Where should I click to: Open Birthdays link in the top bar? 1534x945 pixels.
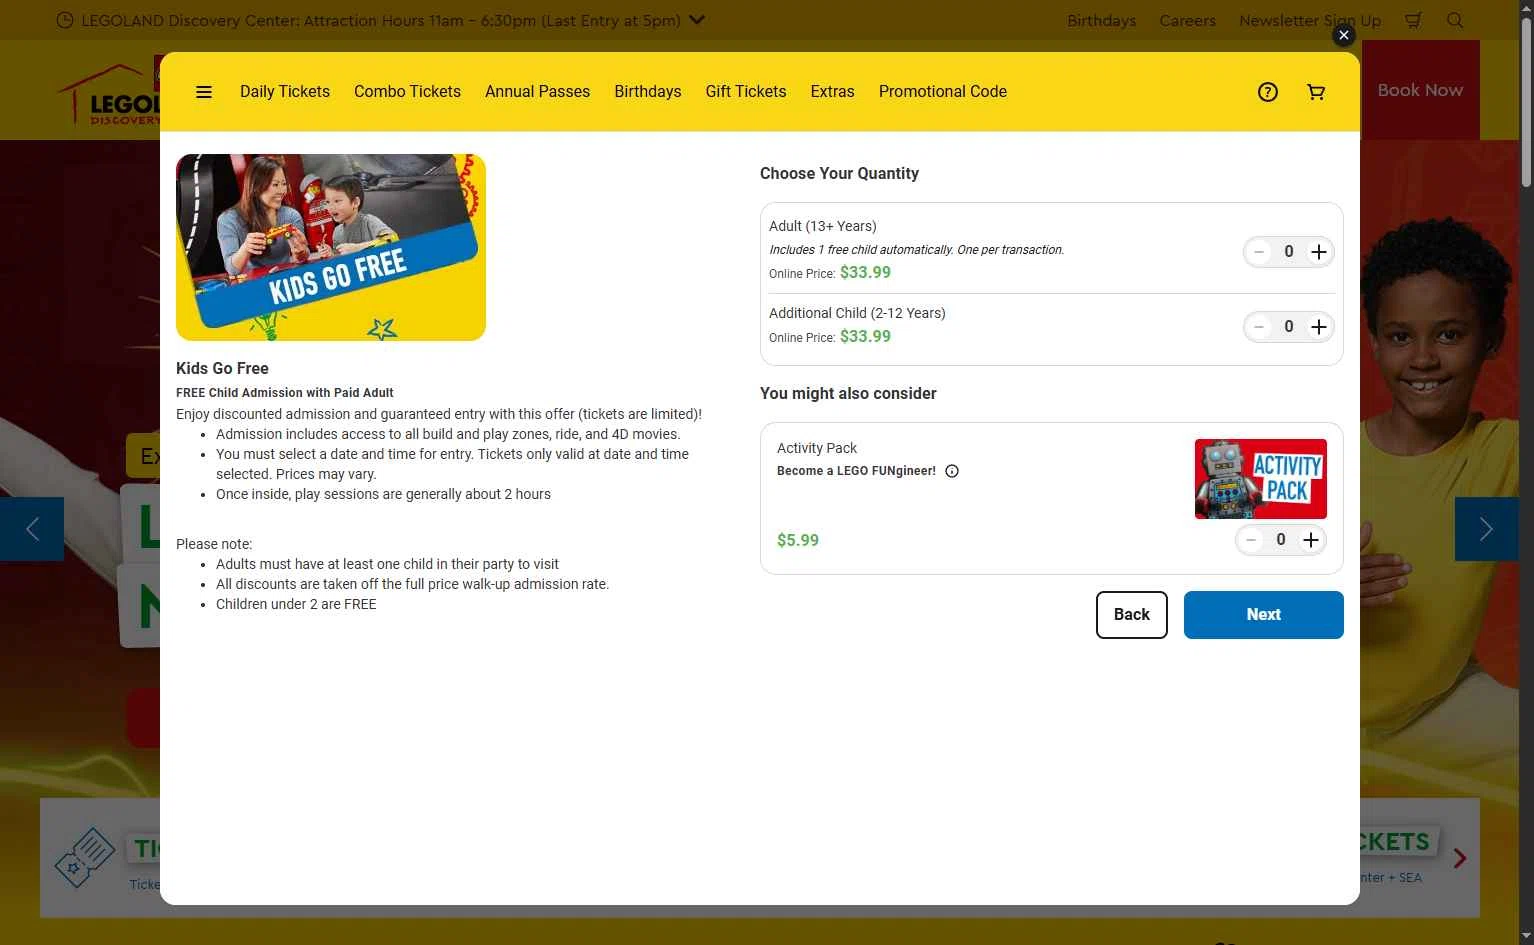[x=1101, y=21]
